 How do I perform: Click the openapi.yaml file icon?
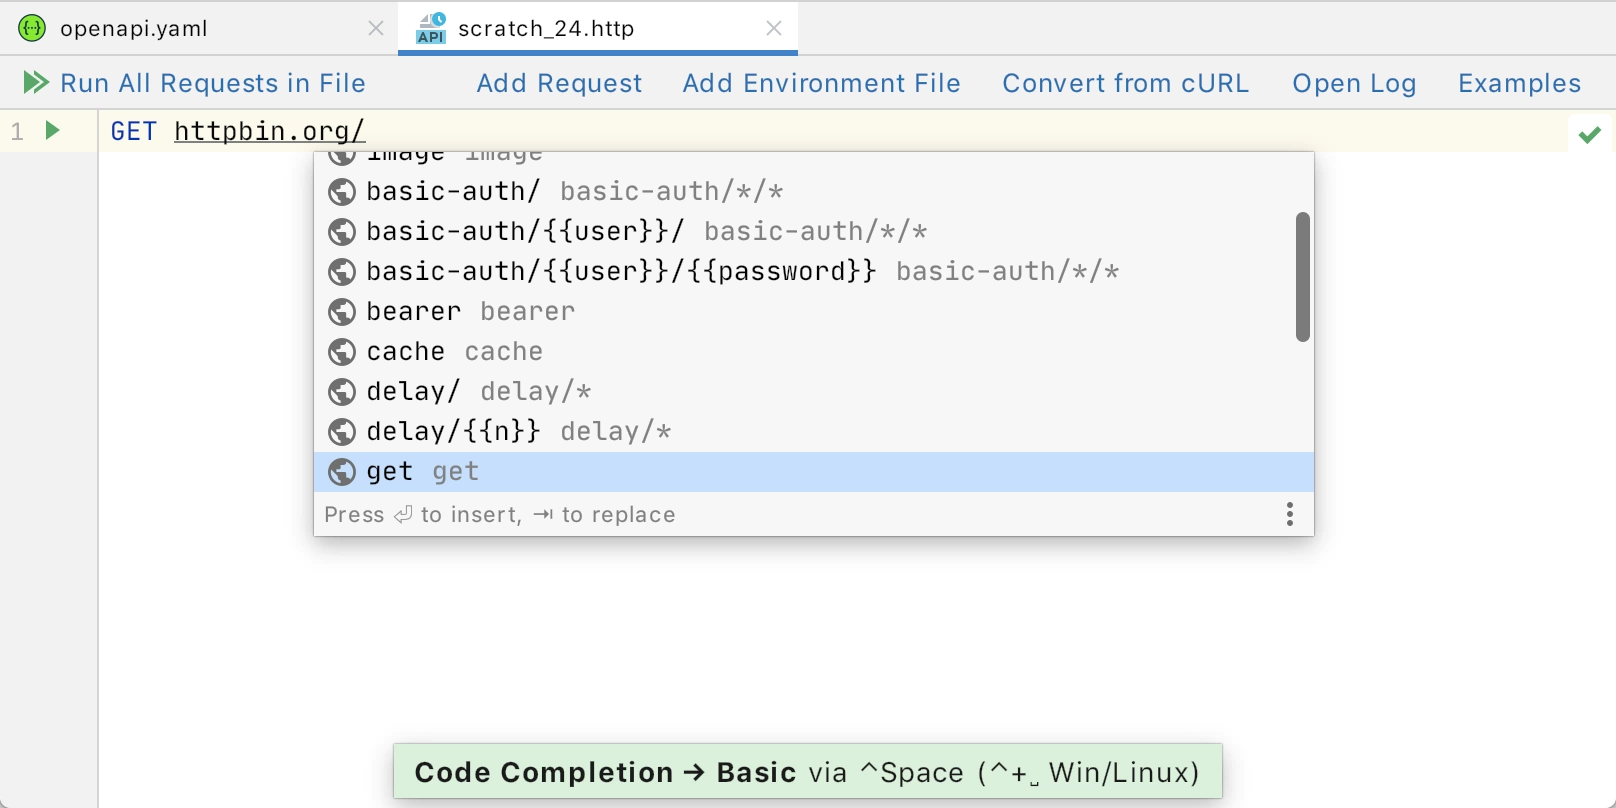tap(32, 28)
